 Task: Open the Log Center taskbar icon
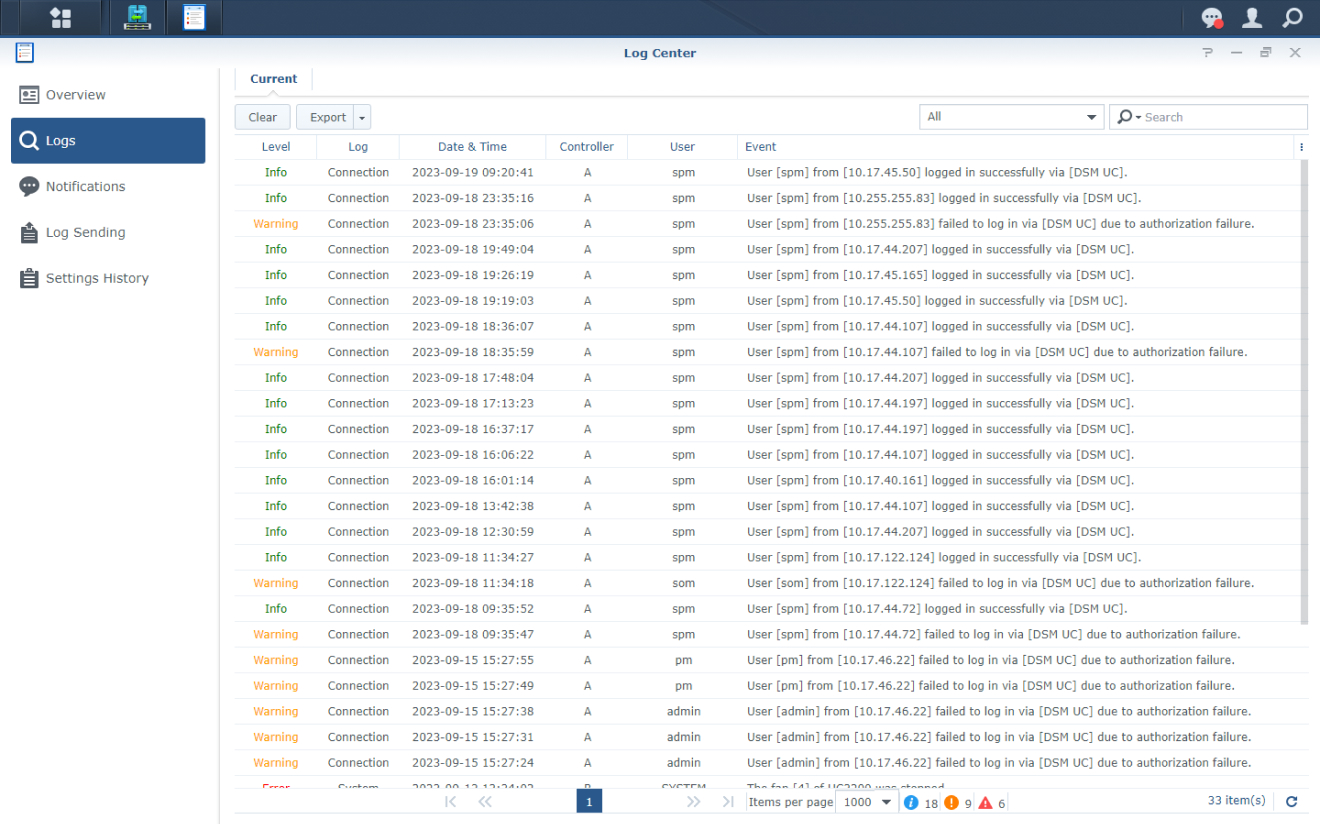193,17
